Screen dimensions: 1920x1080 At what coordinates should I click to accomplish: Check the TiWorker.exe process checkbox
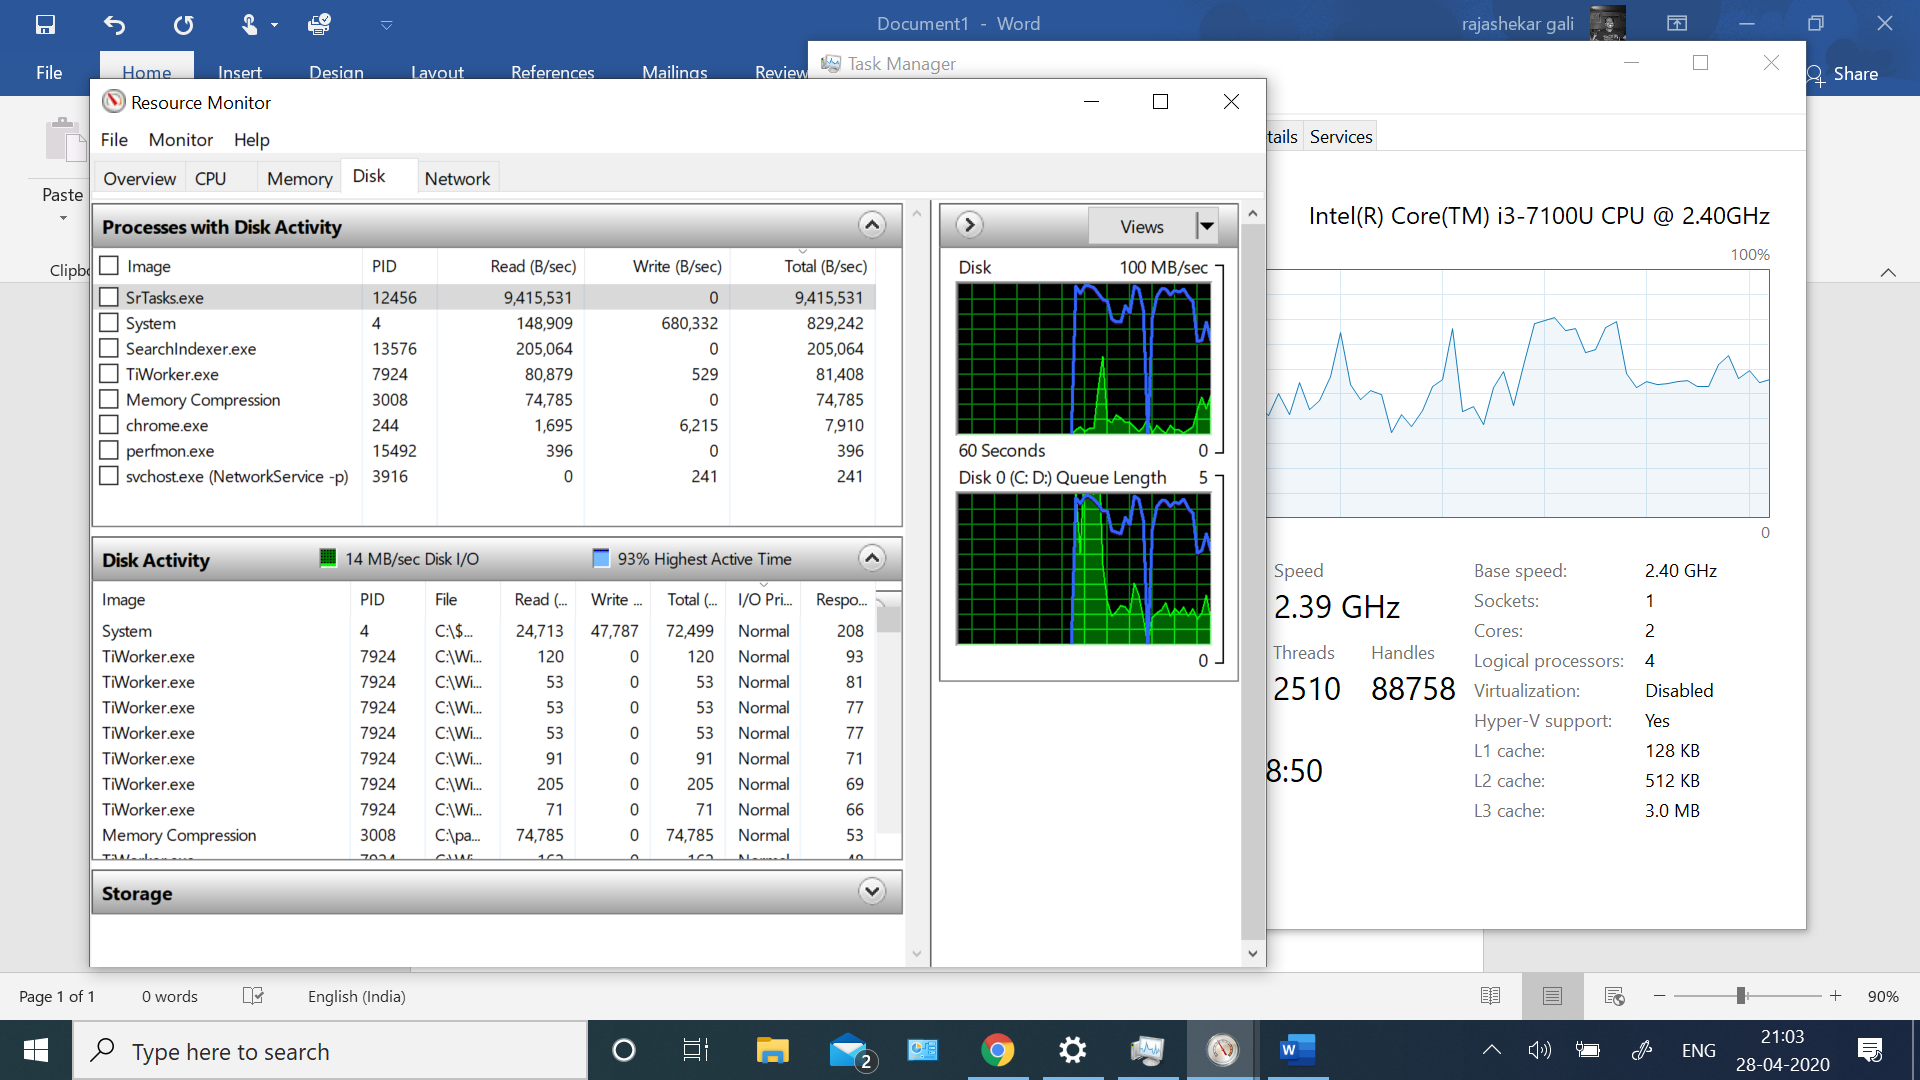click(109, 373)
